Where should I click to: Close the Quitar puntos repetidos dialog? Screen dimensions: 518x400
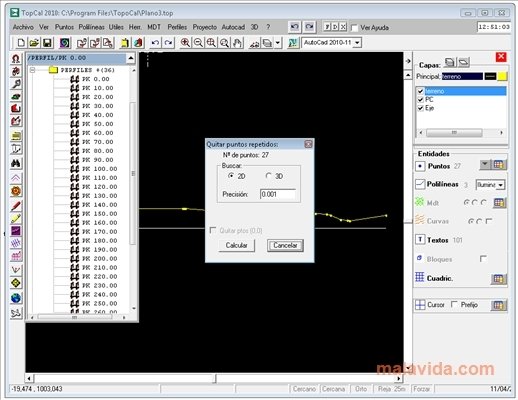[308, 144]
